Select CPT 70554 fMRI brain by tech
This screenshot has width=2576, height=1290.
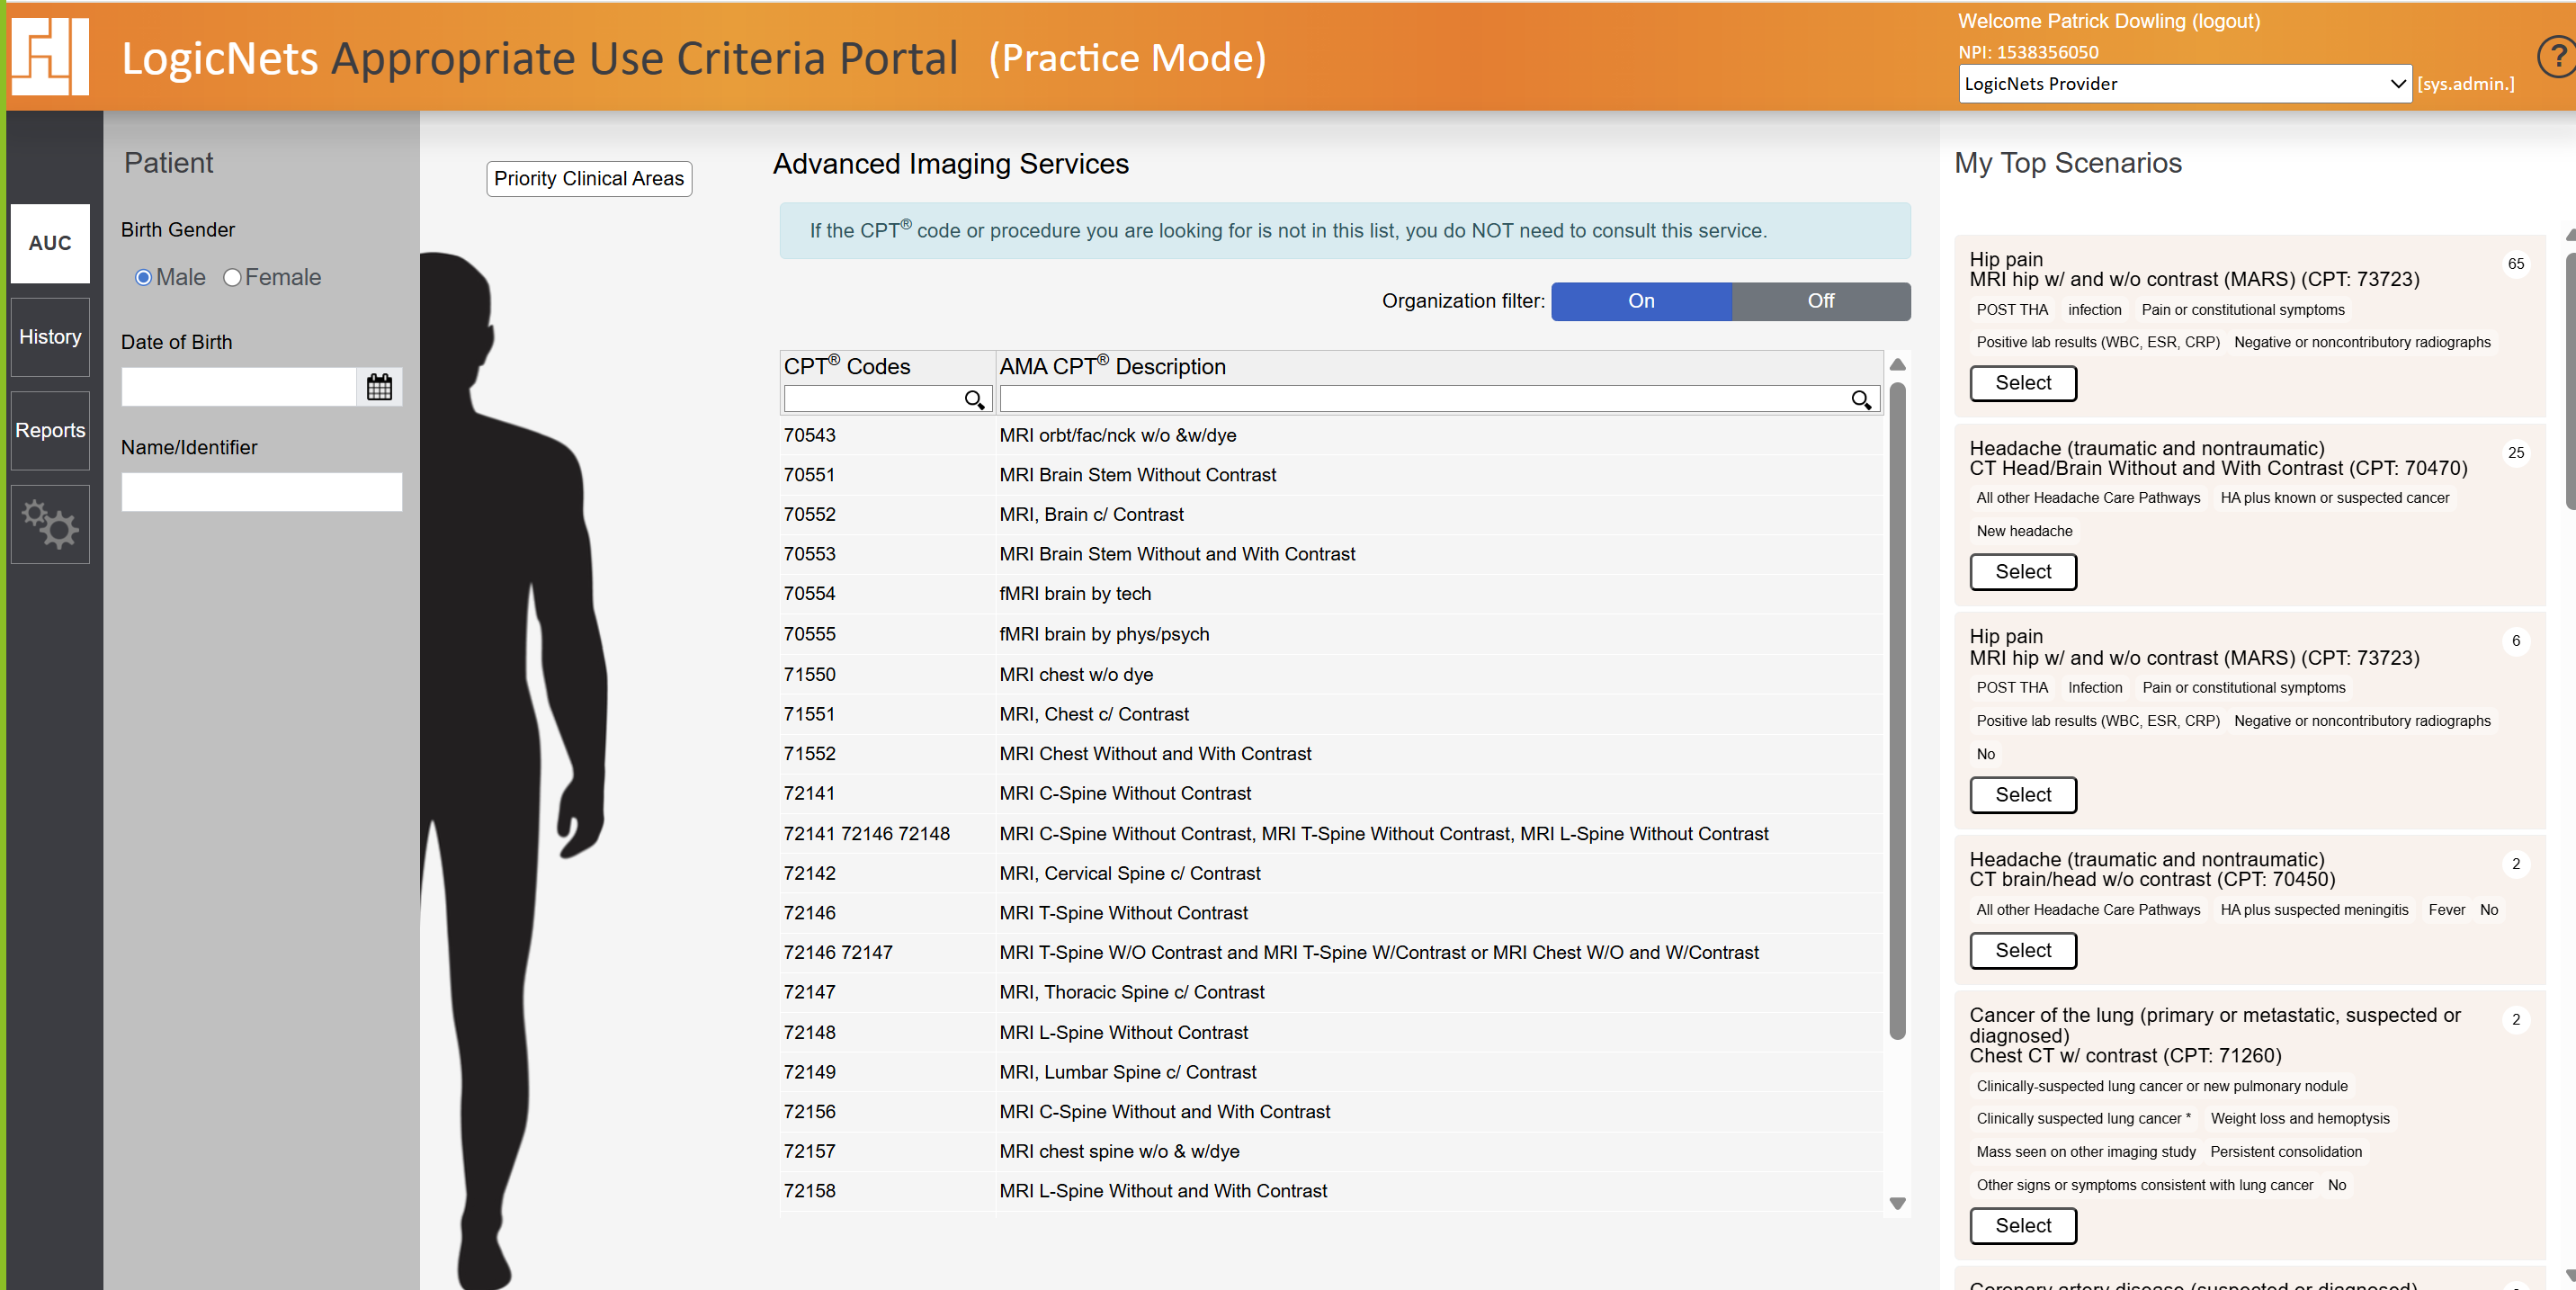pos(1331,594)
